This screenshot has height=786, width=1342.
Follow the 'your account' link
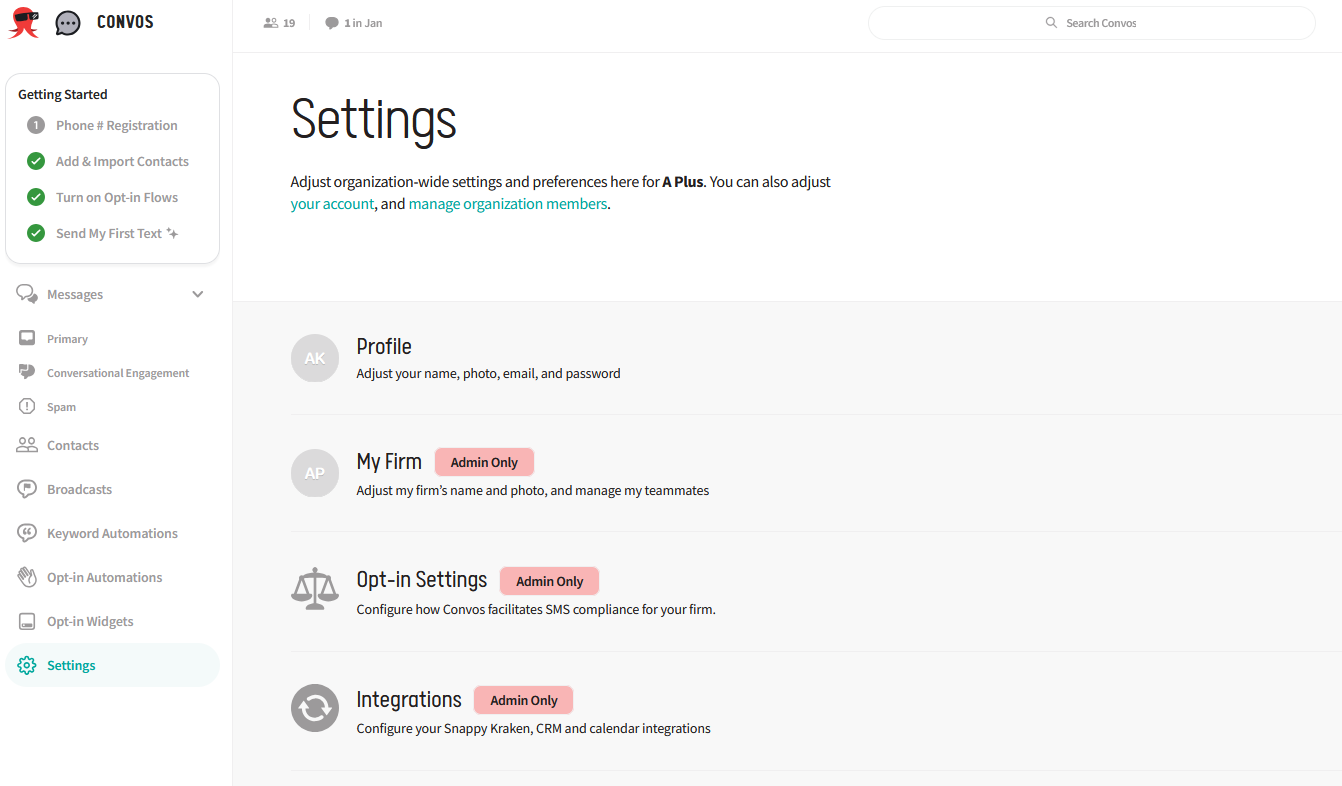pos(332,204)
